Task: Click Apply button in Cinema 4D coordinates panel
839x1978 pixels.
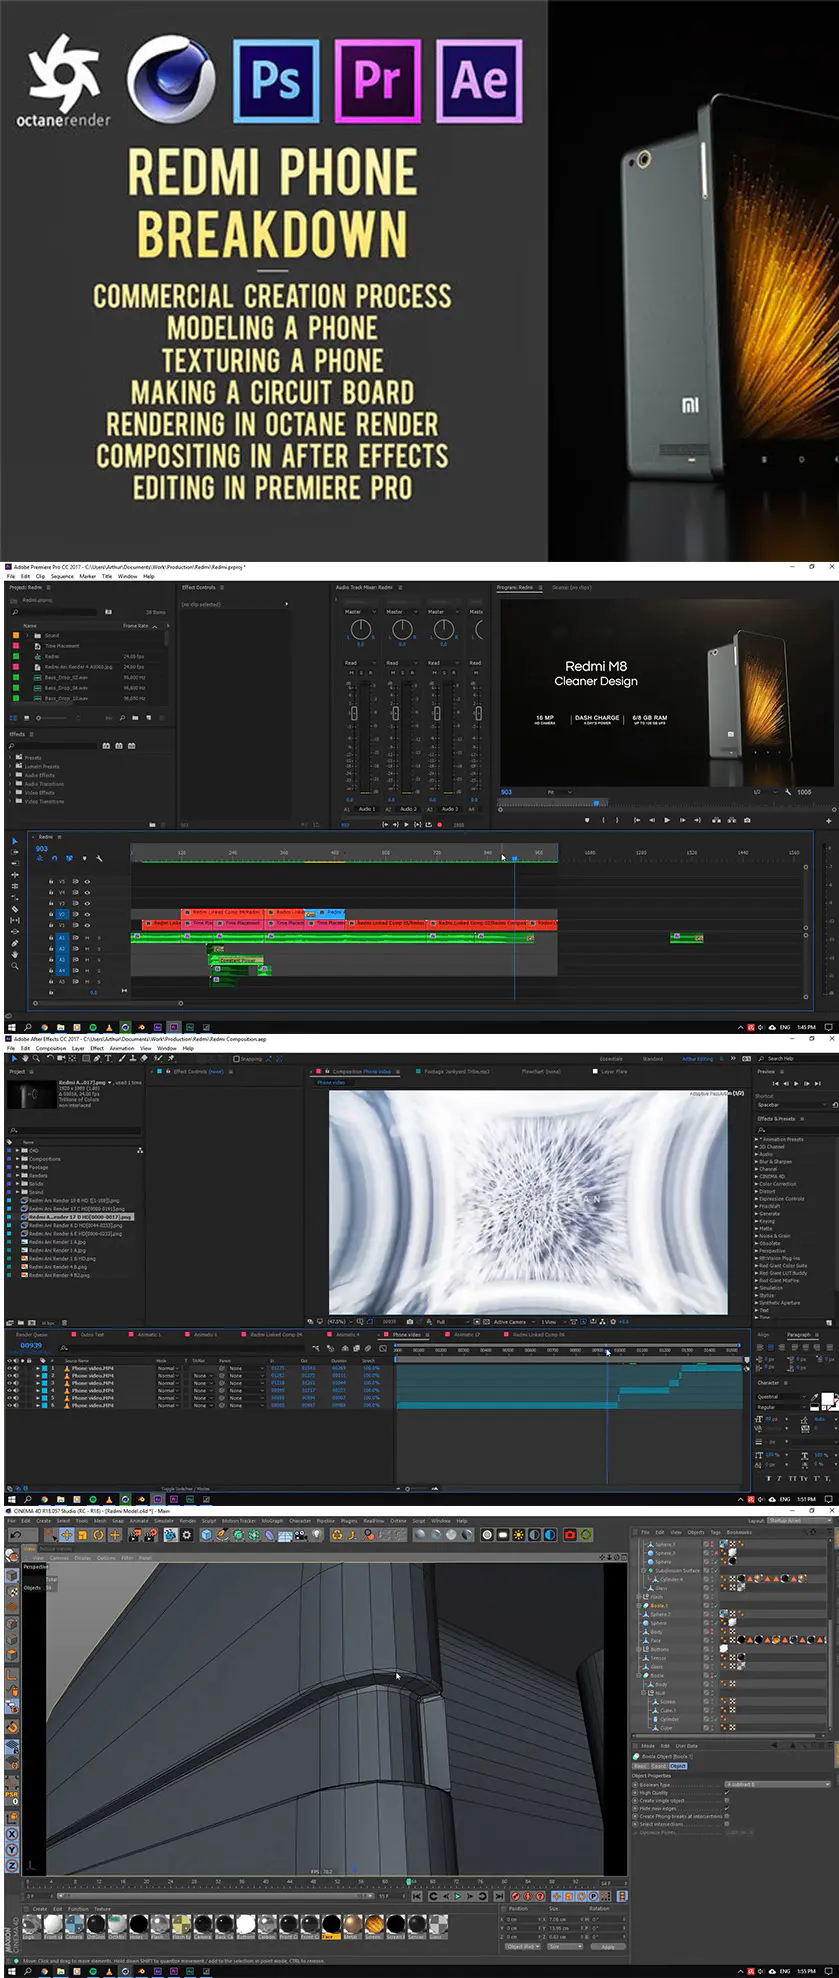Action: [x=608, y=1946]
